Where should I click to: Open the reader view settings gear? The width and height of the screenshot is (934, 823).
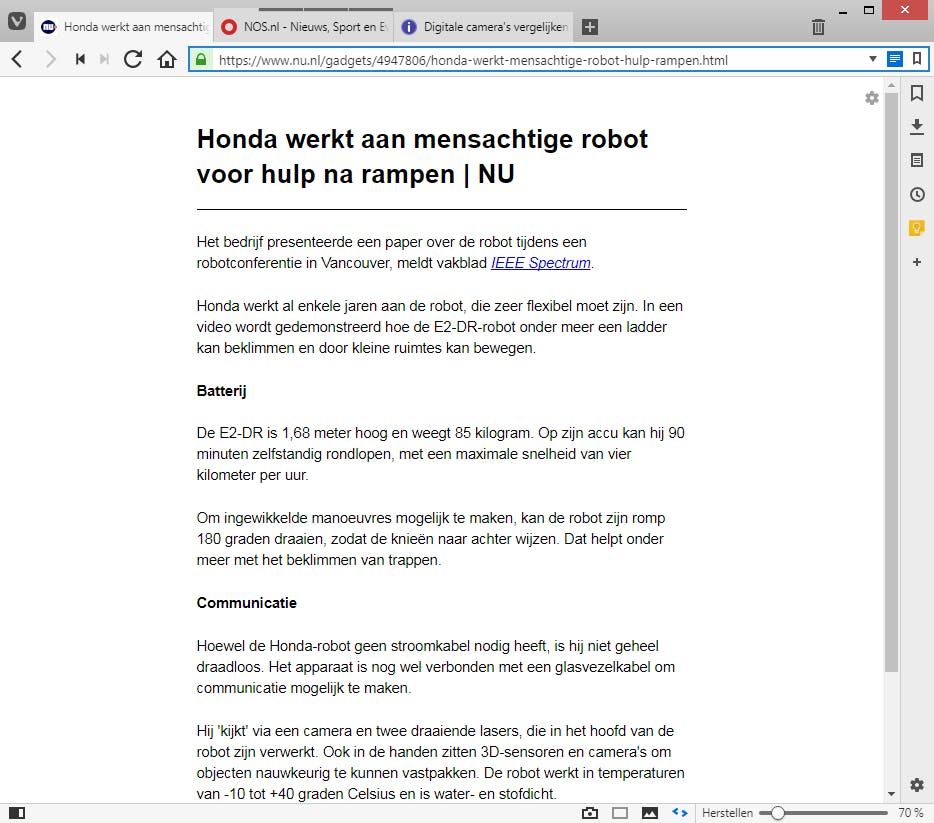pyautogui.click(x=872, y=98)
